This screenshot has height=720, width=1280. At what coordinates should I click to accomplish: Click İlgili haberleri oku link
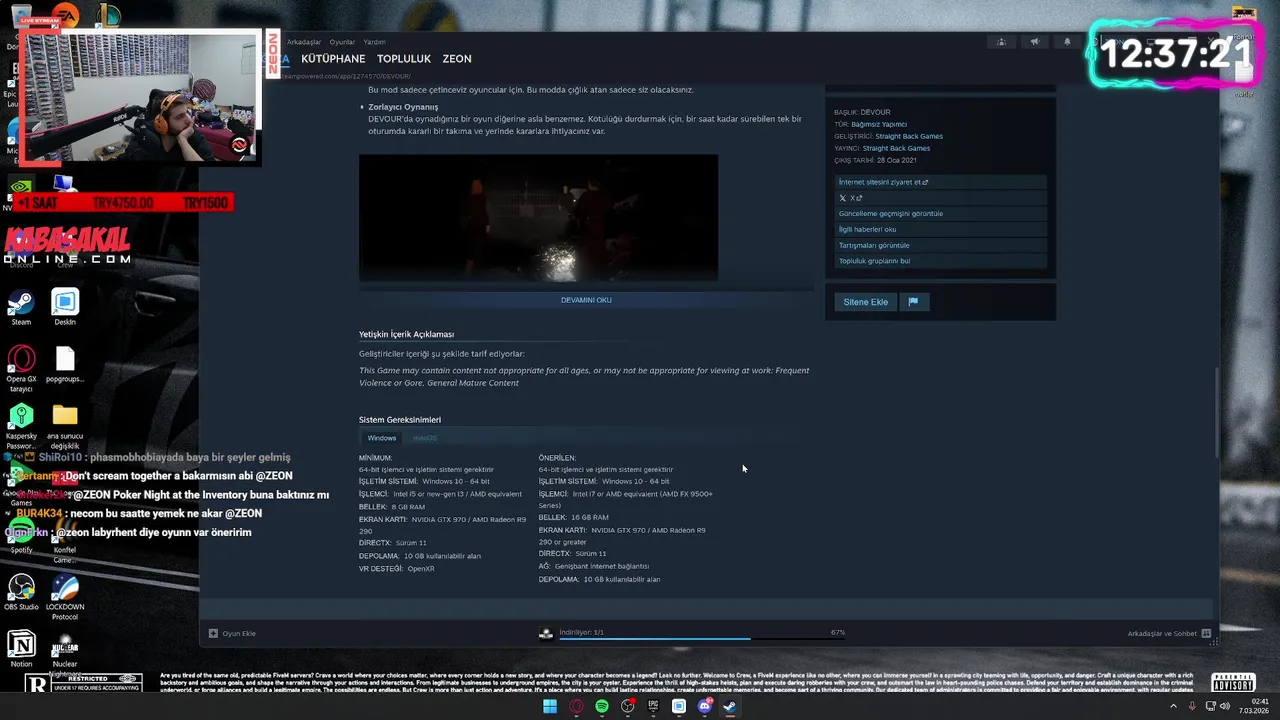click(941, 229)
